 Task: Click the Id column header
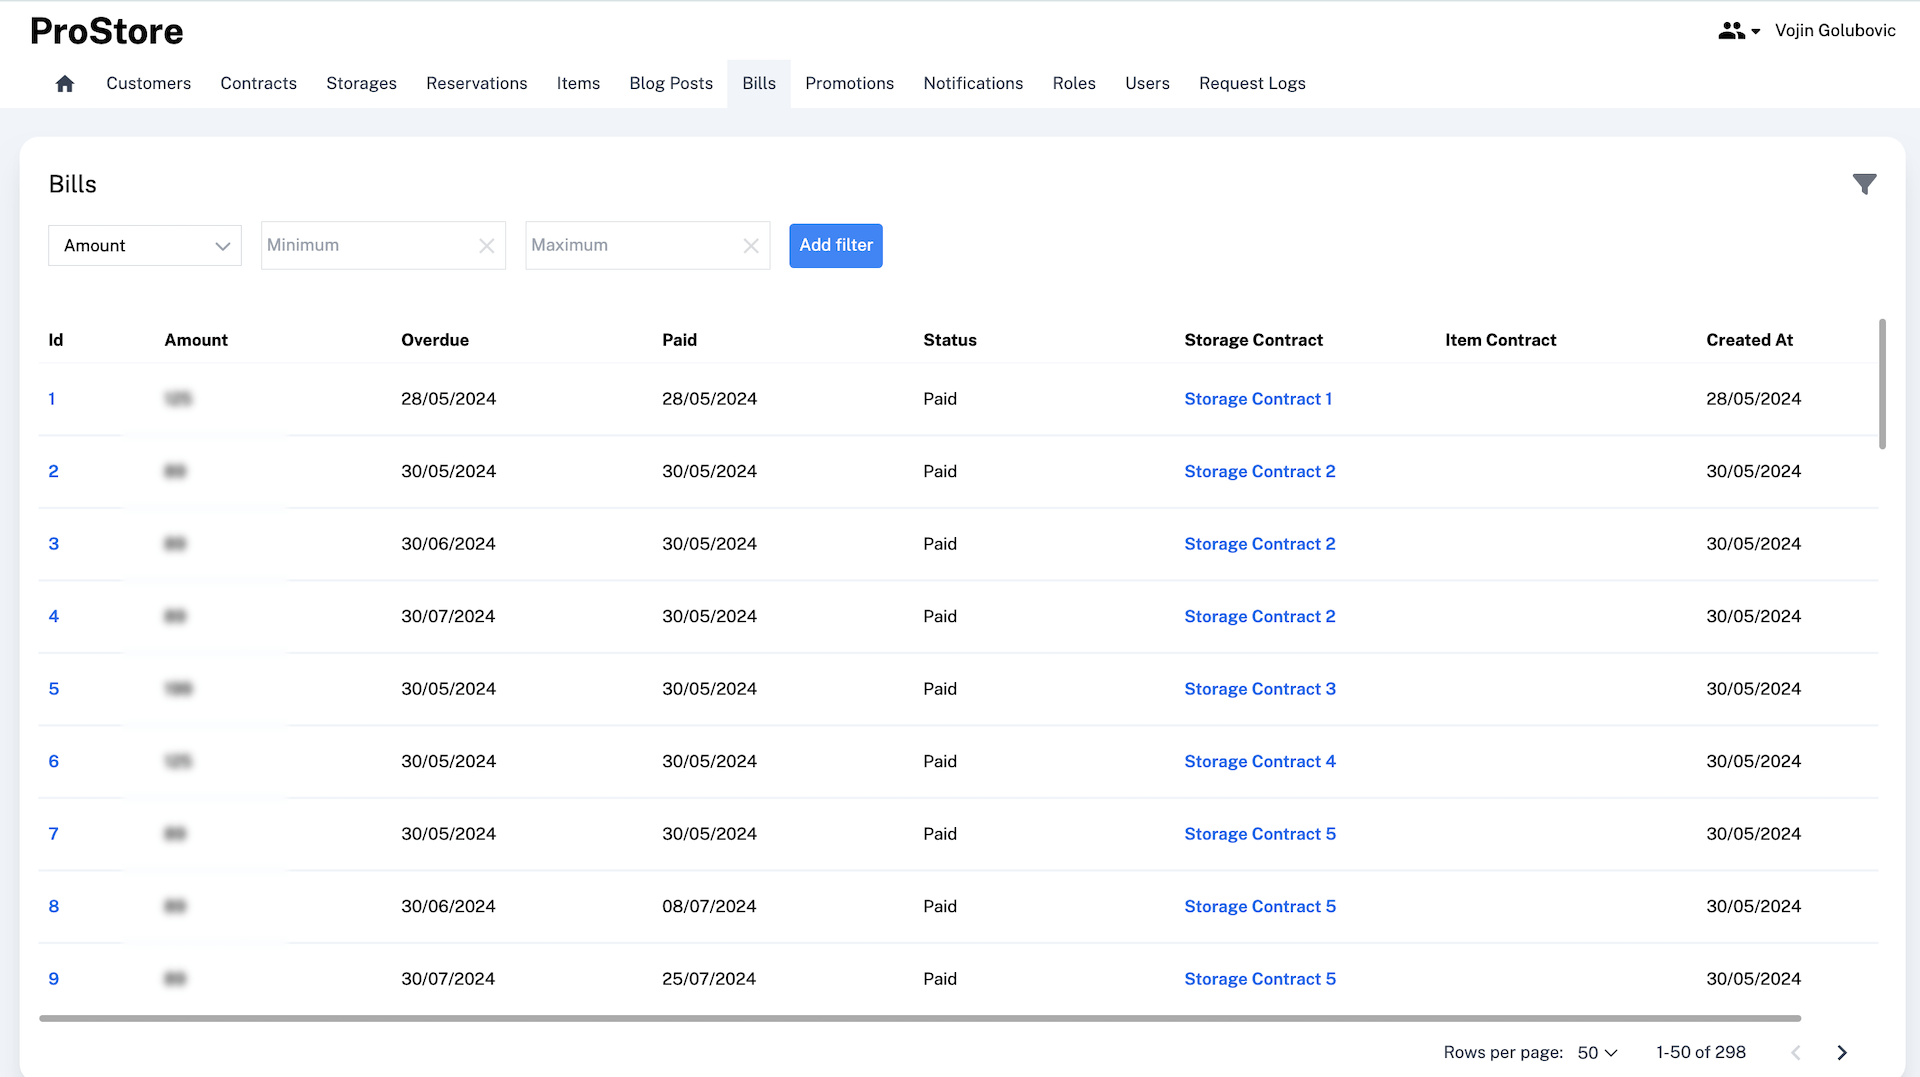click(x=56, y=340)
